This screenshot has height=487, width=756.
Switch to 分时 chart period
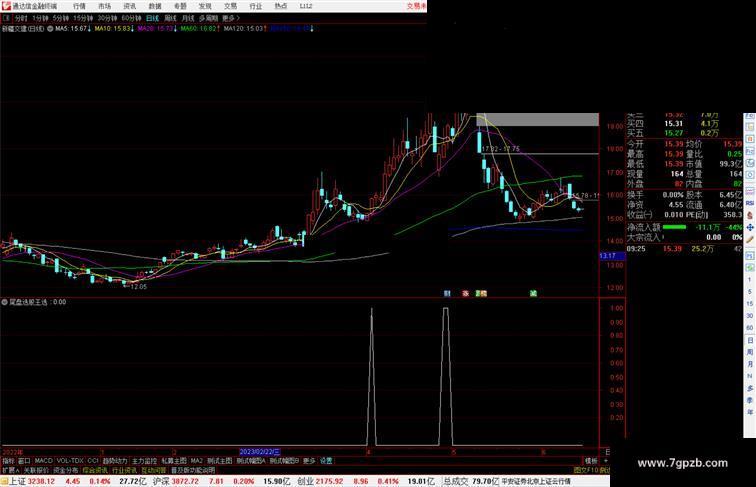[x=21, y=18]
